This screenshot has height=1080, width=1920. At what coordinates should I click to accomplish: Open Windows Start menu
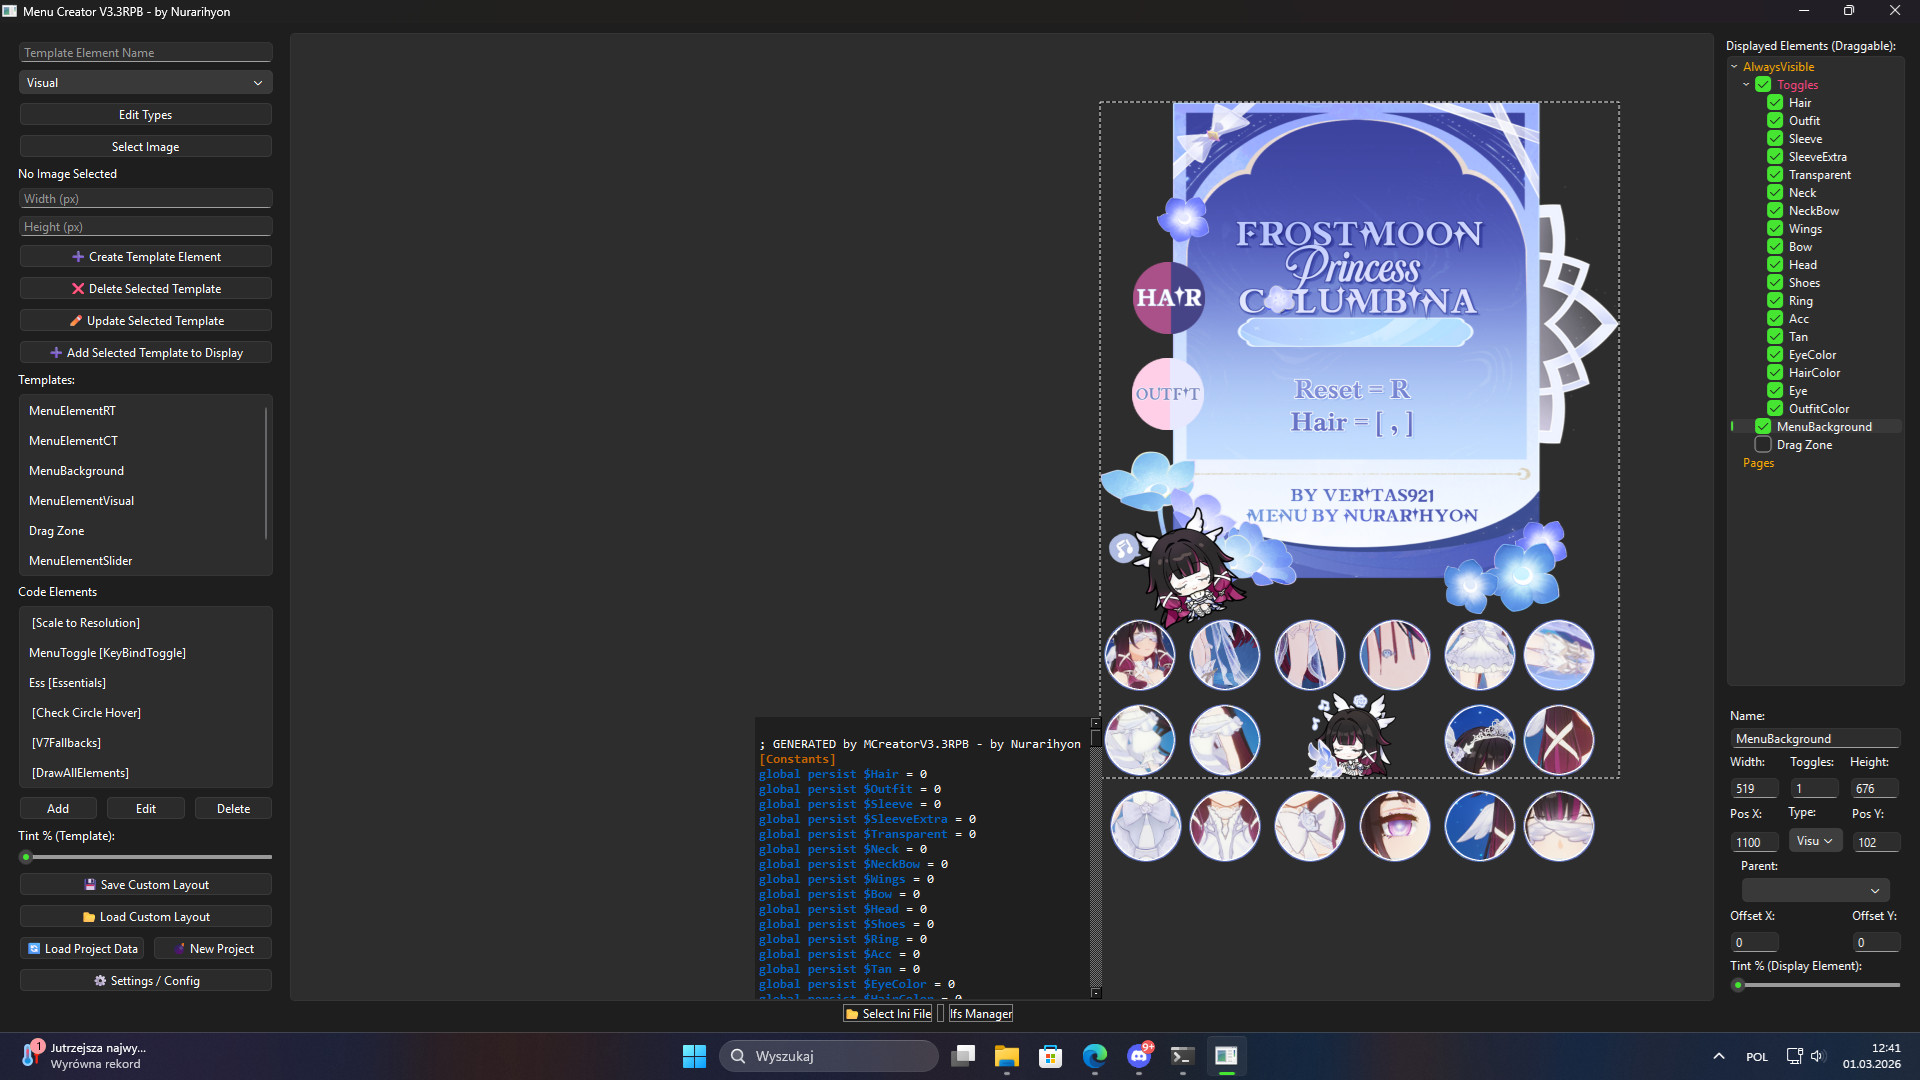coord(694,1056)
